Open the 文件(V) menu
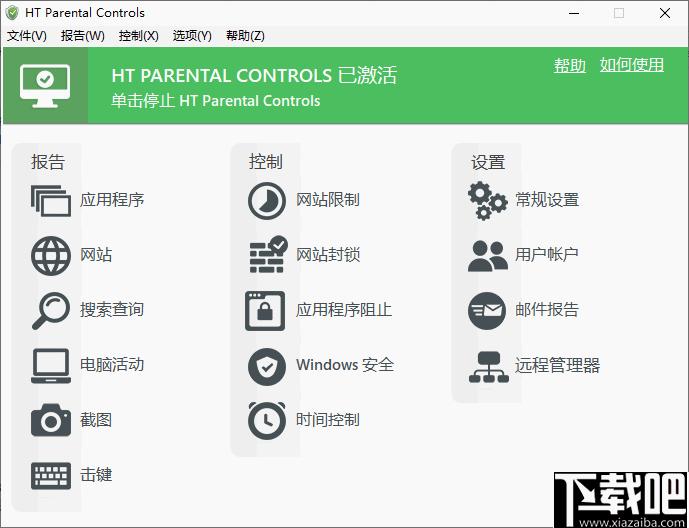Image resolution: width=689 pixels, height=528 pixels. [27, 36]
